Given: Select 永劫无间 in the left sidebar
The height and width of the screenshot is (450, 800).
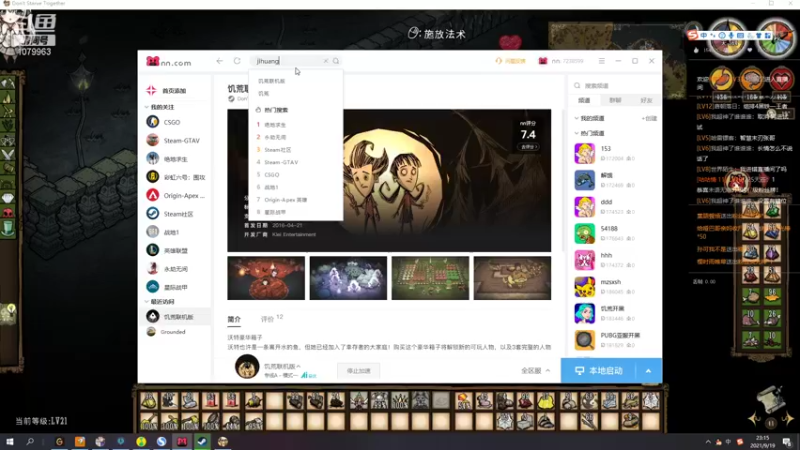Looking at the screenshot, I should pyautogui.click(x=176, y=269).
